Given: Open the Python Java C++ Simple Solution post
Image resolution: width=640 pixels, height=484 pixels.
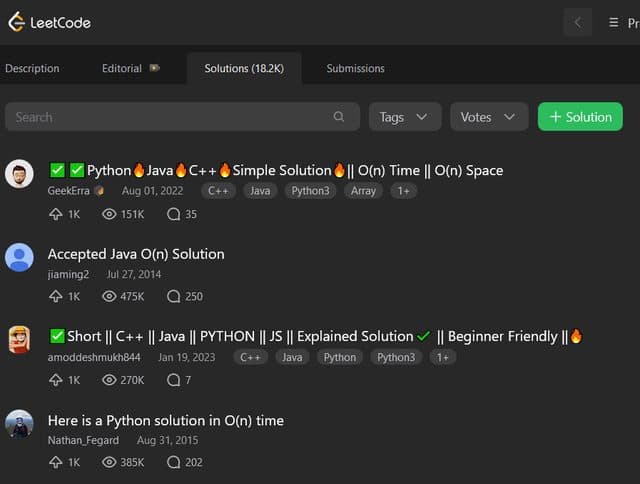Looking at the screenshot, I should [x=276, y=170].
